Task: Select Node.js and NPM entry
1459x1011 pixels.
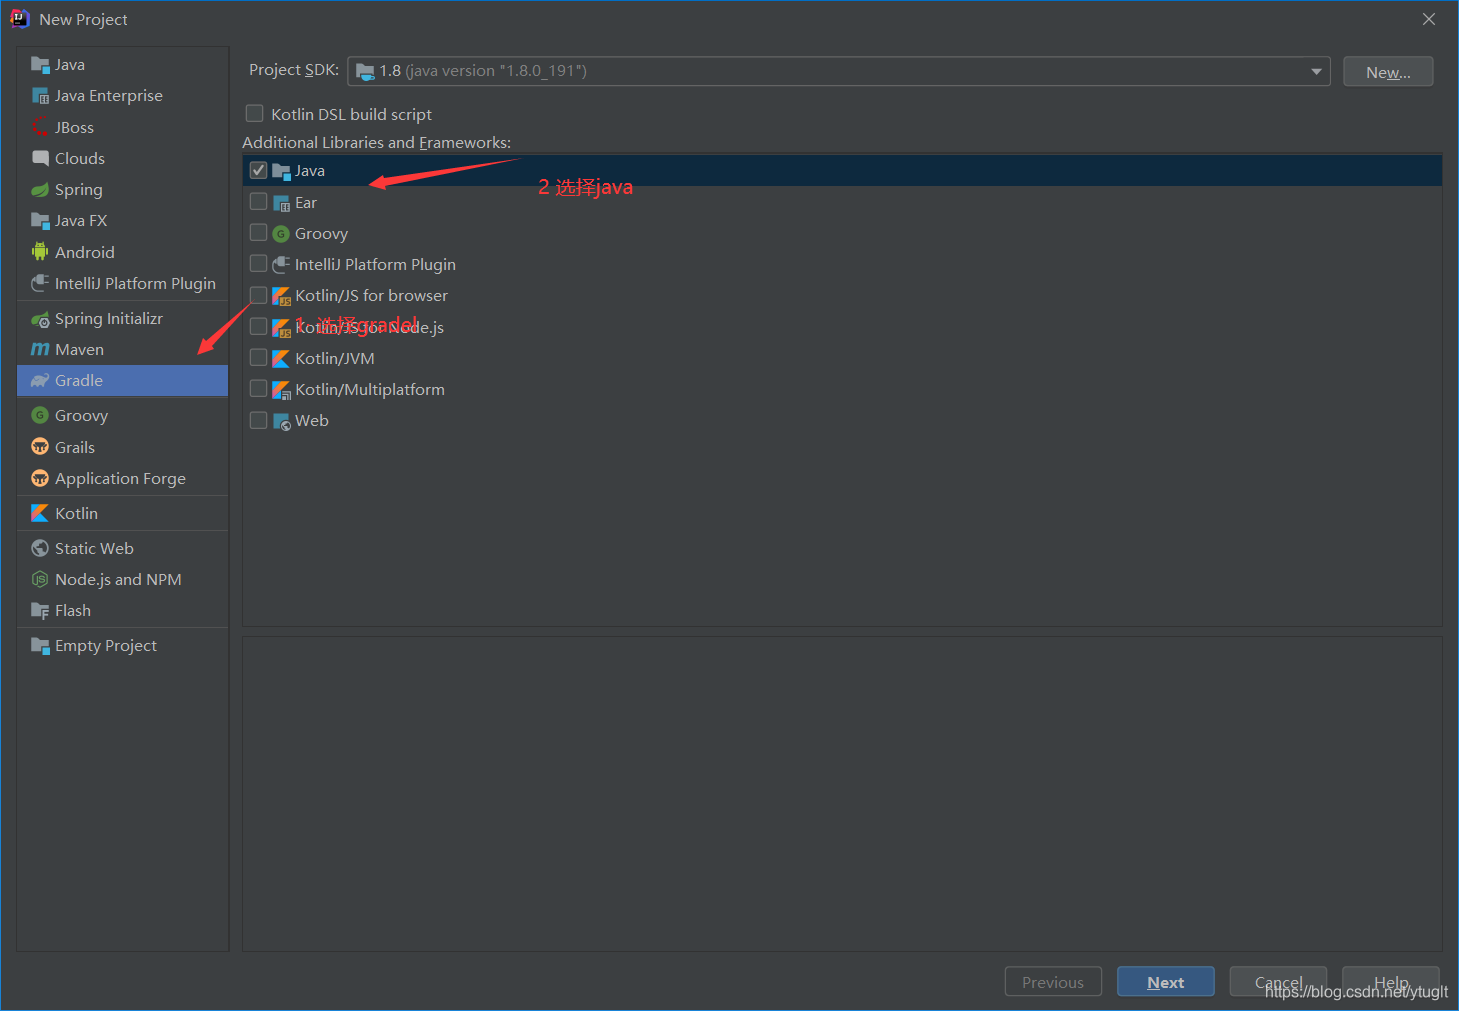Action: click(x=122, y=579)
